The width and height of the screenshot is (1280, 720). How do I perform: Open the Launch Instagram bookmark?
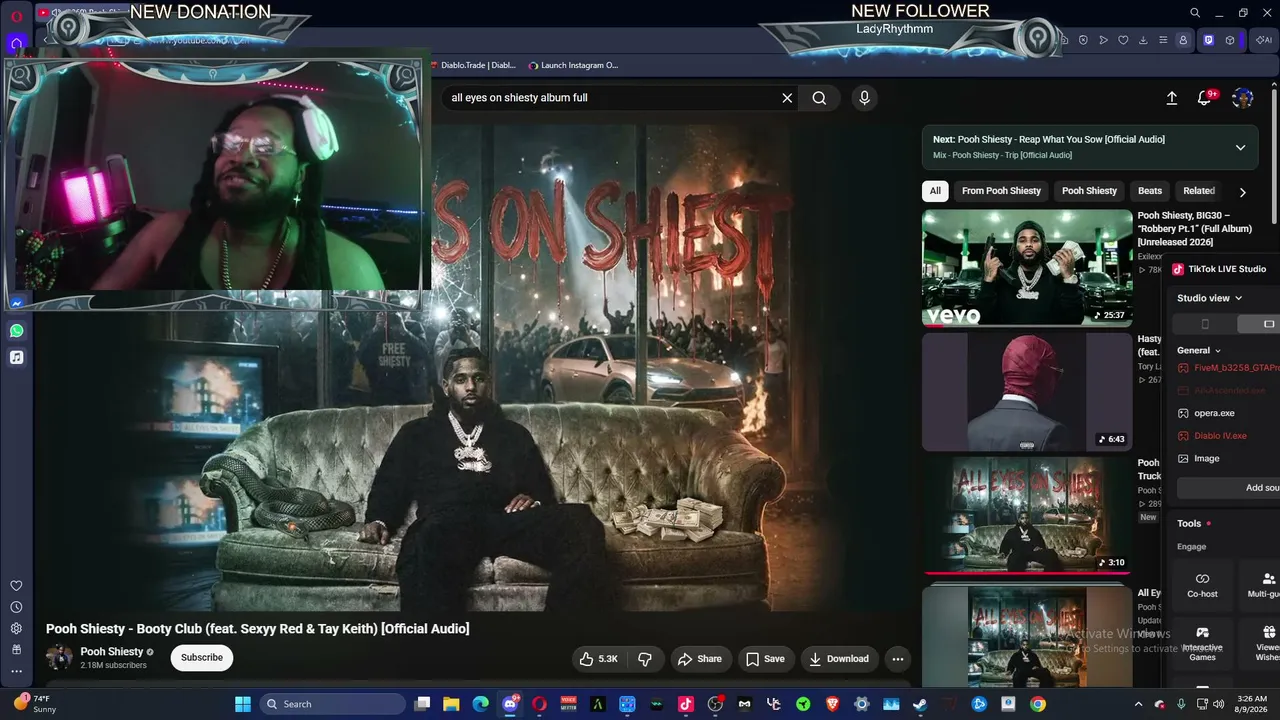573,65
